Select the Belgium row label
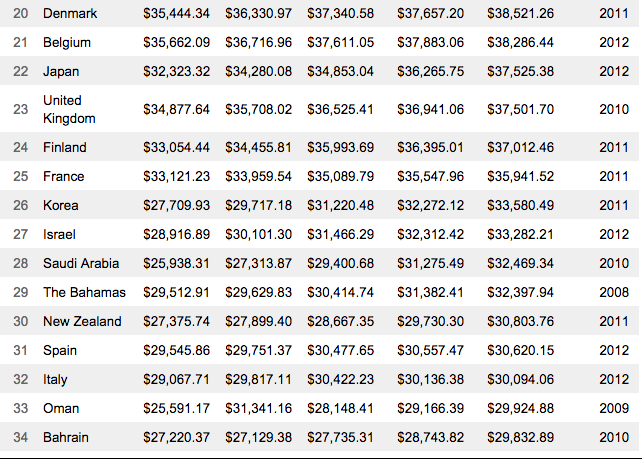The width and height of the screenshot is (642, 459). point(67,43)
